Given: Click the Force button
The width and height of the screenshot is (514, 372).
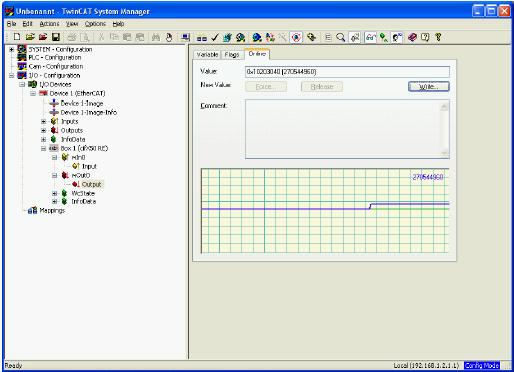Looking at the screenshot, I should pyautogui.click(x=266, y=87).
